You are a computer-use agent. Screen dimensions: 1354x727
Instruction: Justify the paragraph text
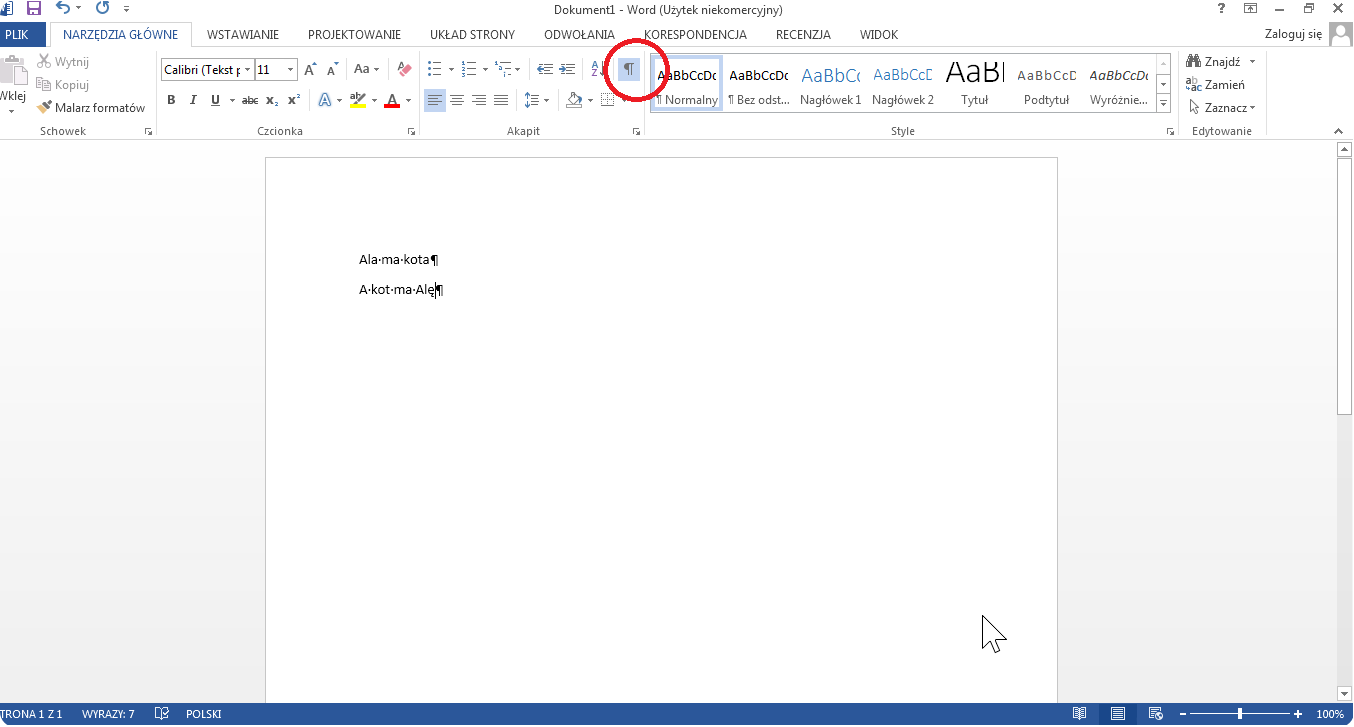point(501,100)
